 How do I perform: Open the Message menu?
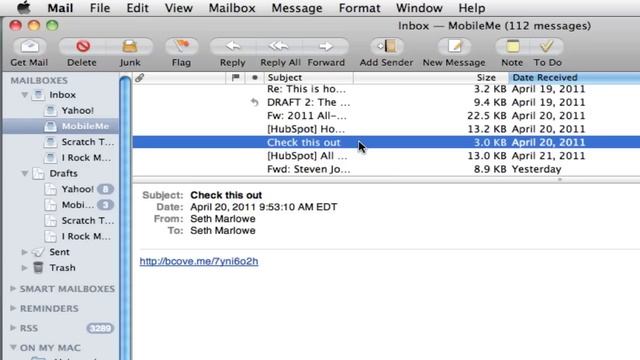click(x=297, y=8)
